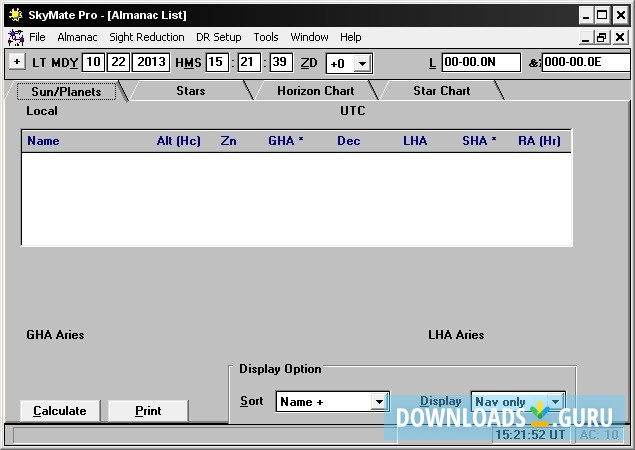
Task: Click the RA (Hr) column header
Action: (x=539, y=141)
